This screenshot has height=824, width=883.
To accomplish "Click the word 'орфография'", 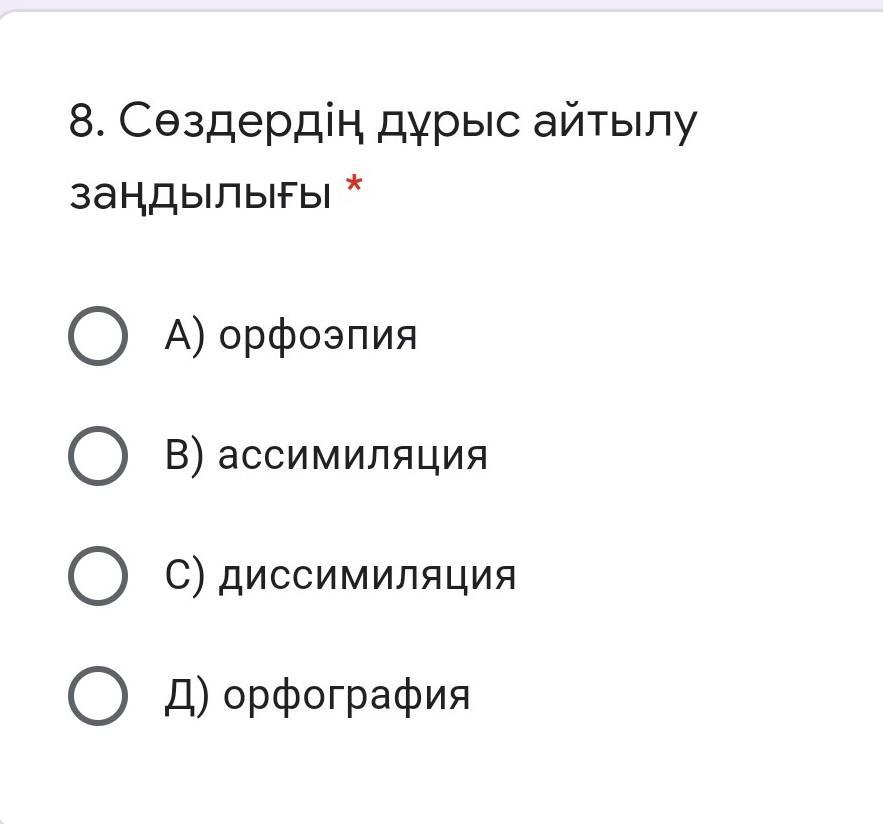I will [x=346, y=697].
